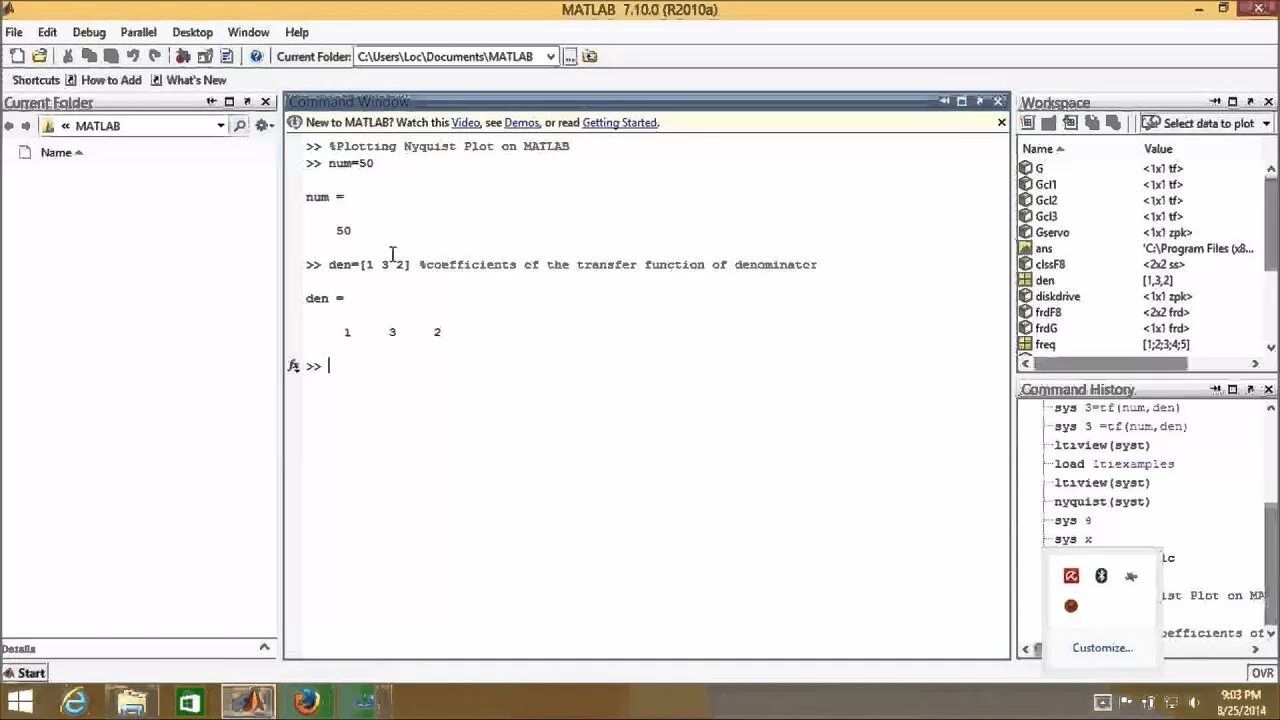This screenshot has width=1280, height=720.
Task: Click the Copy toolbar icon
Action: tap(89, 57)
